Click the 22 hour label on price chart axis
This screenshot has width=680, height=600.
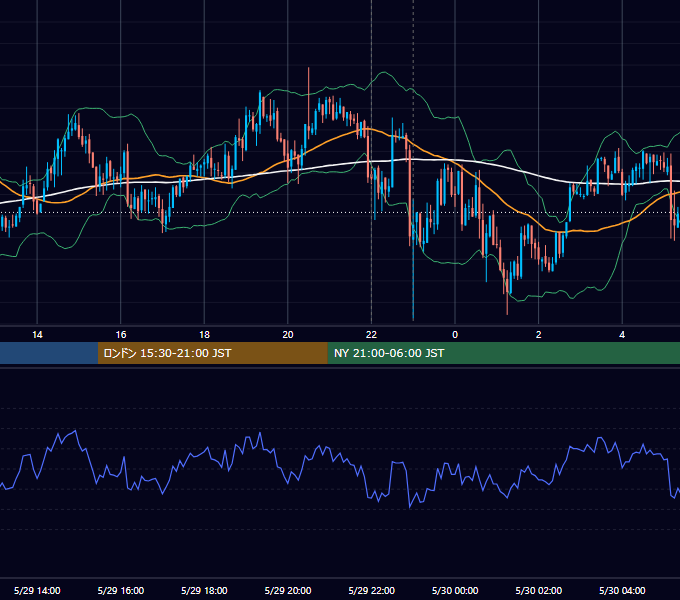coord(371,335)
